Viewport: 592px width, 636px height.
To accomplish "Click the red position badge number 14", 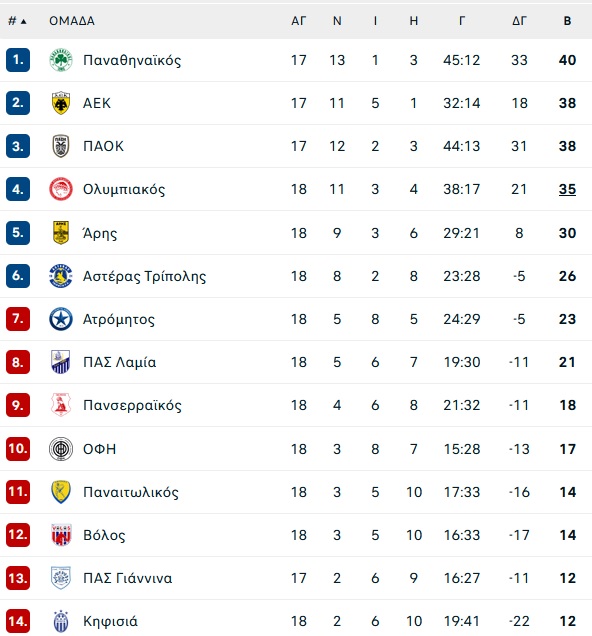I will tap(18, 621).
